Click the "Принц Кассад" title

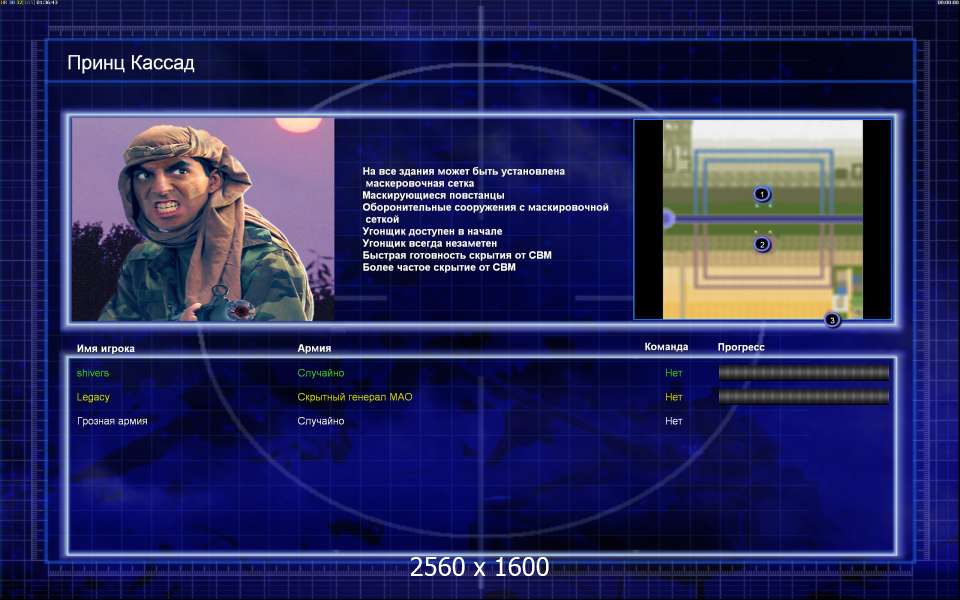tap(131, 62)
